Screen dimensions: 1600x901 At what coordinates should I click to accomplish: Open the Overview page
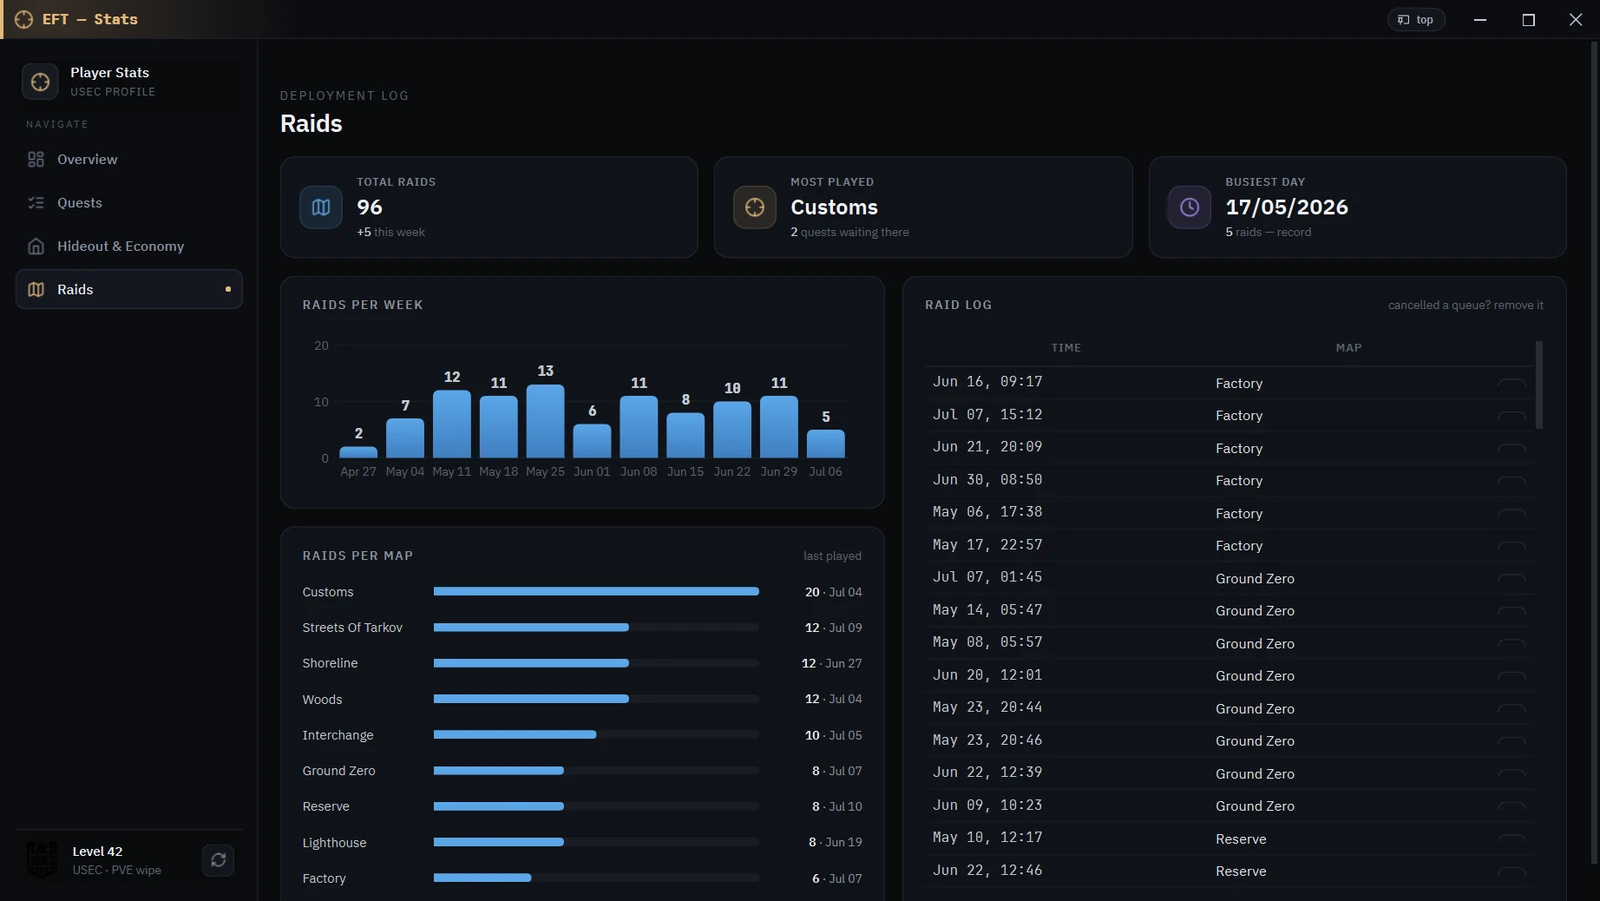[129, 159]
